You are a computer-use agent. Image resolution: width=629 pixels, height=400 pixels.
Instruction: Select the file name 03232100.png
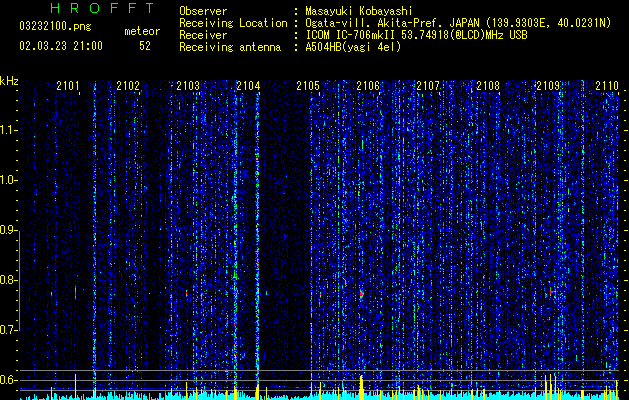point(55,27)
